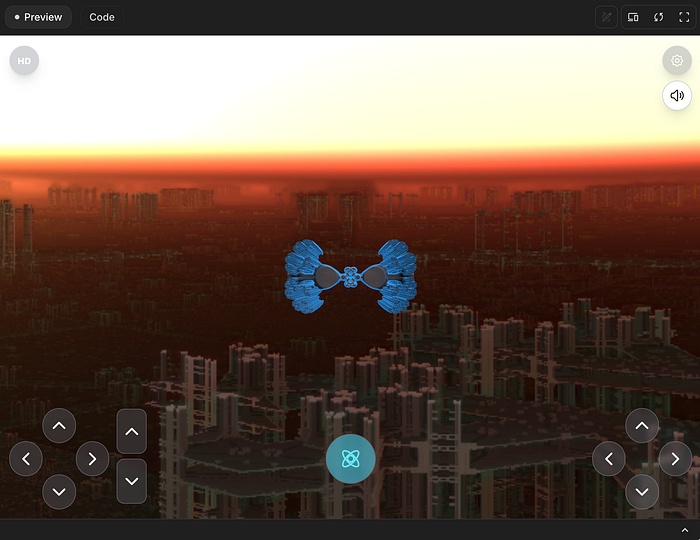
Task: Click the blue butterfly spaceship
Action: (350, 277)
